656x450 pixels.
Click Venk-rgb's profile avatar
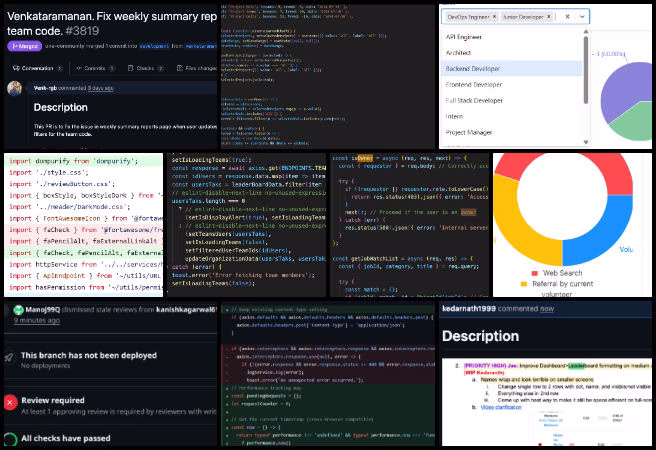pyautogui.click(x=15, y=88)
